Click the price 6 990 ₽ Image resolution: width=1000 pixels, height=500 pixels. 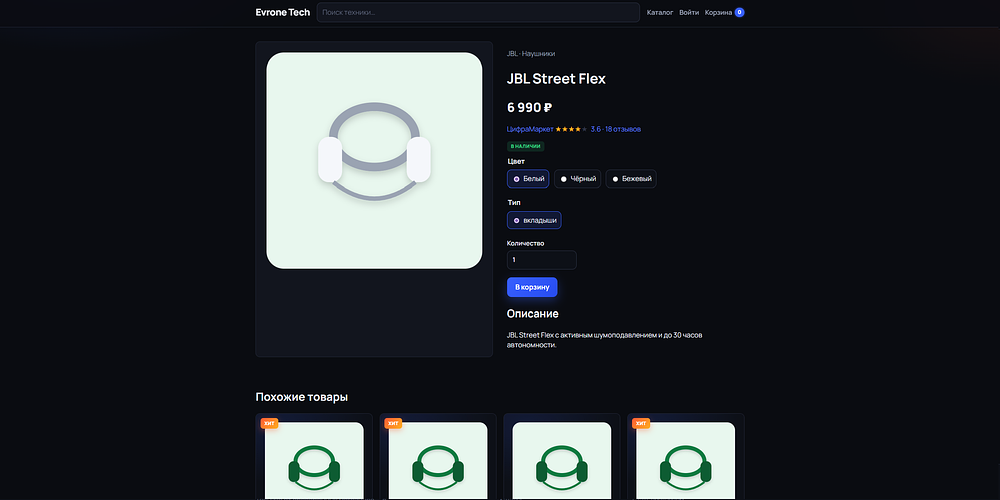tap(529, 107)
